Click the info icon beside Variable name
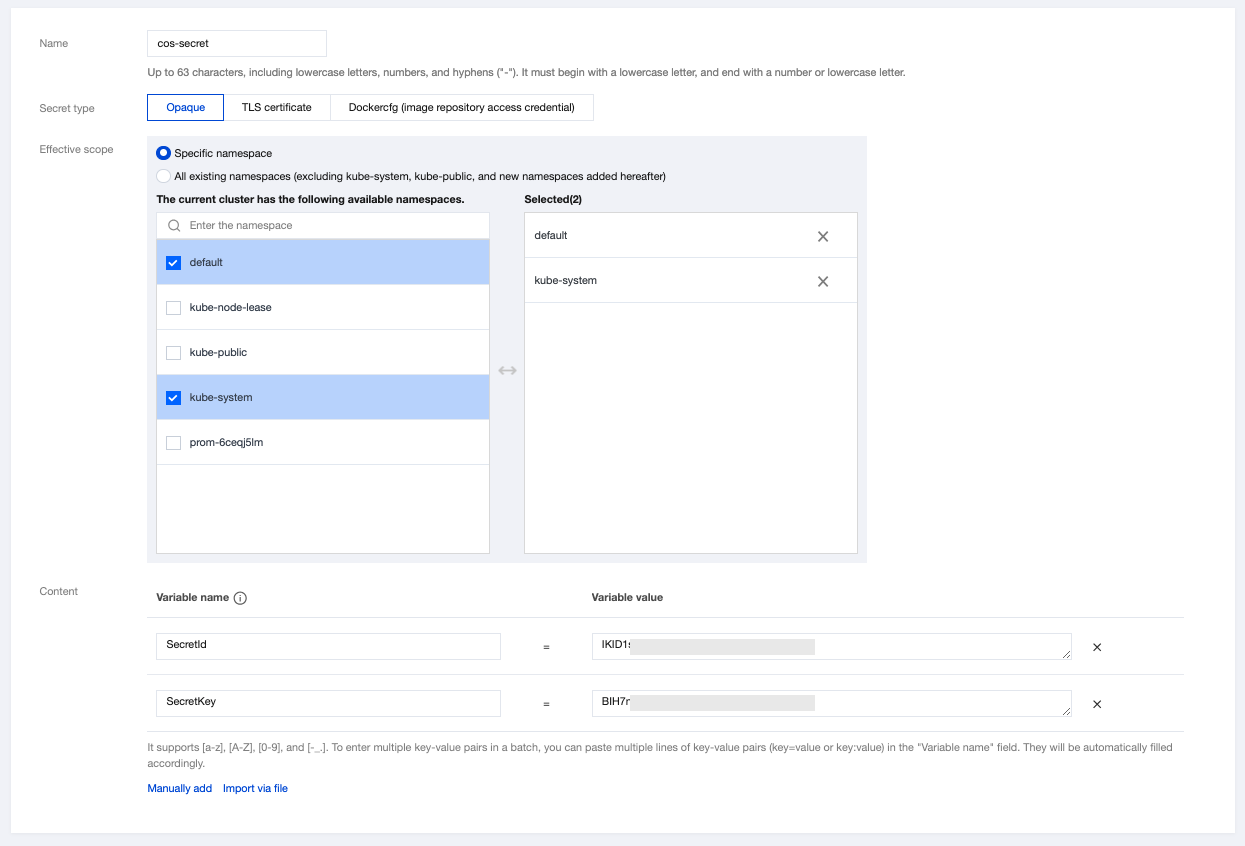Image resolution: width=1245 pixels, height=846 pixels. (x=240, y=598)
